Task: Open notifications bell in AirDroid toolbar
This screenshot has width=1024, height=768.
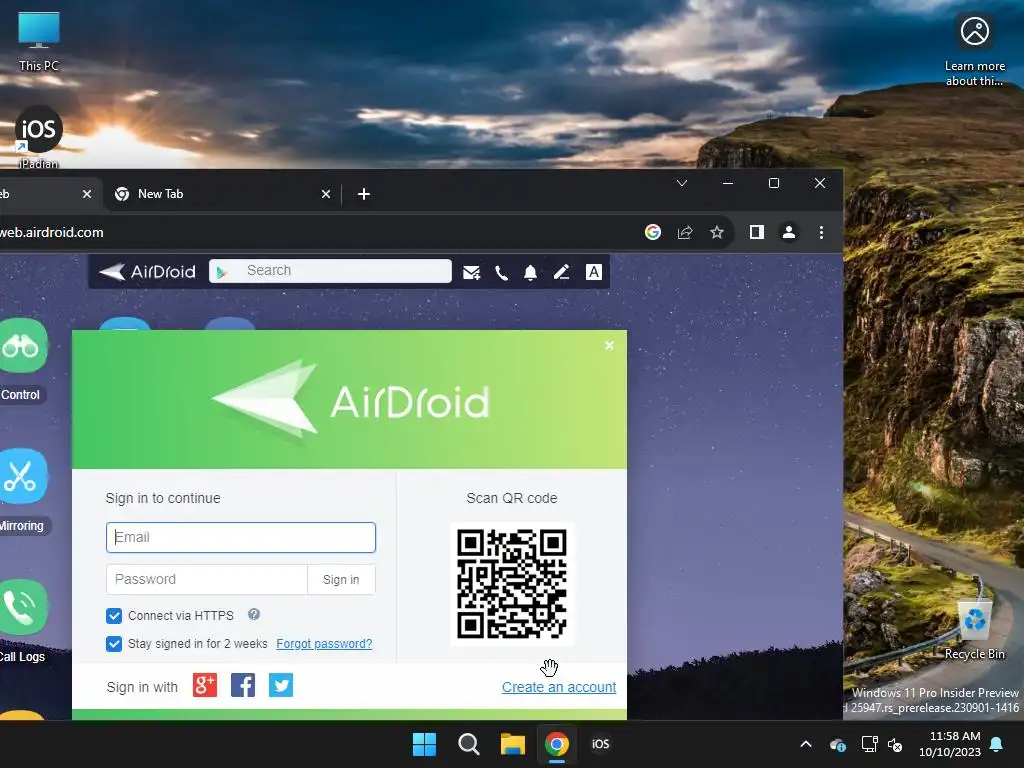Action: (530, 272)
